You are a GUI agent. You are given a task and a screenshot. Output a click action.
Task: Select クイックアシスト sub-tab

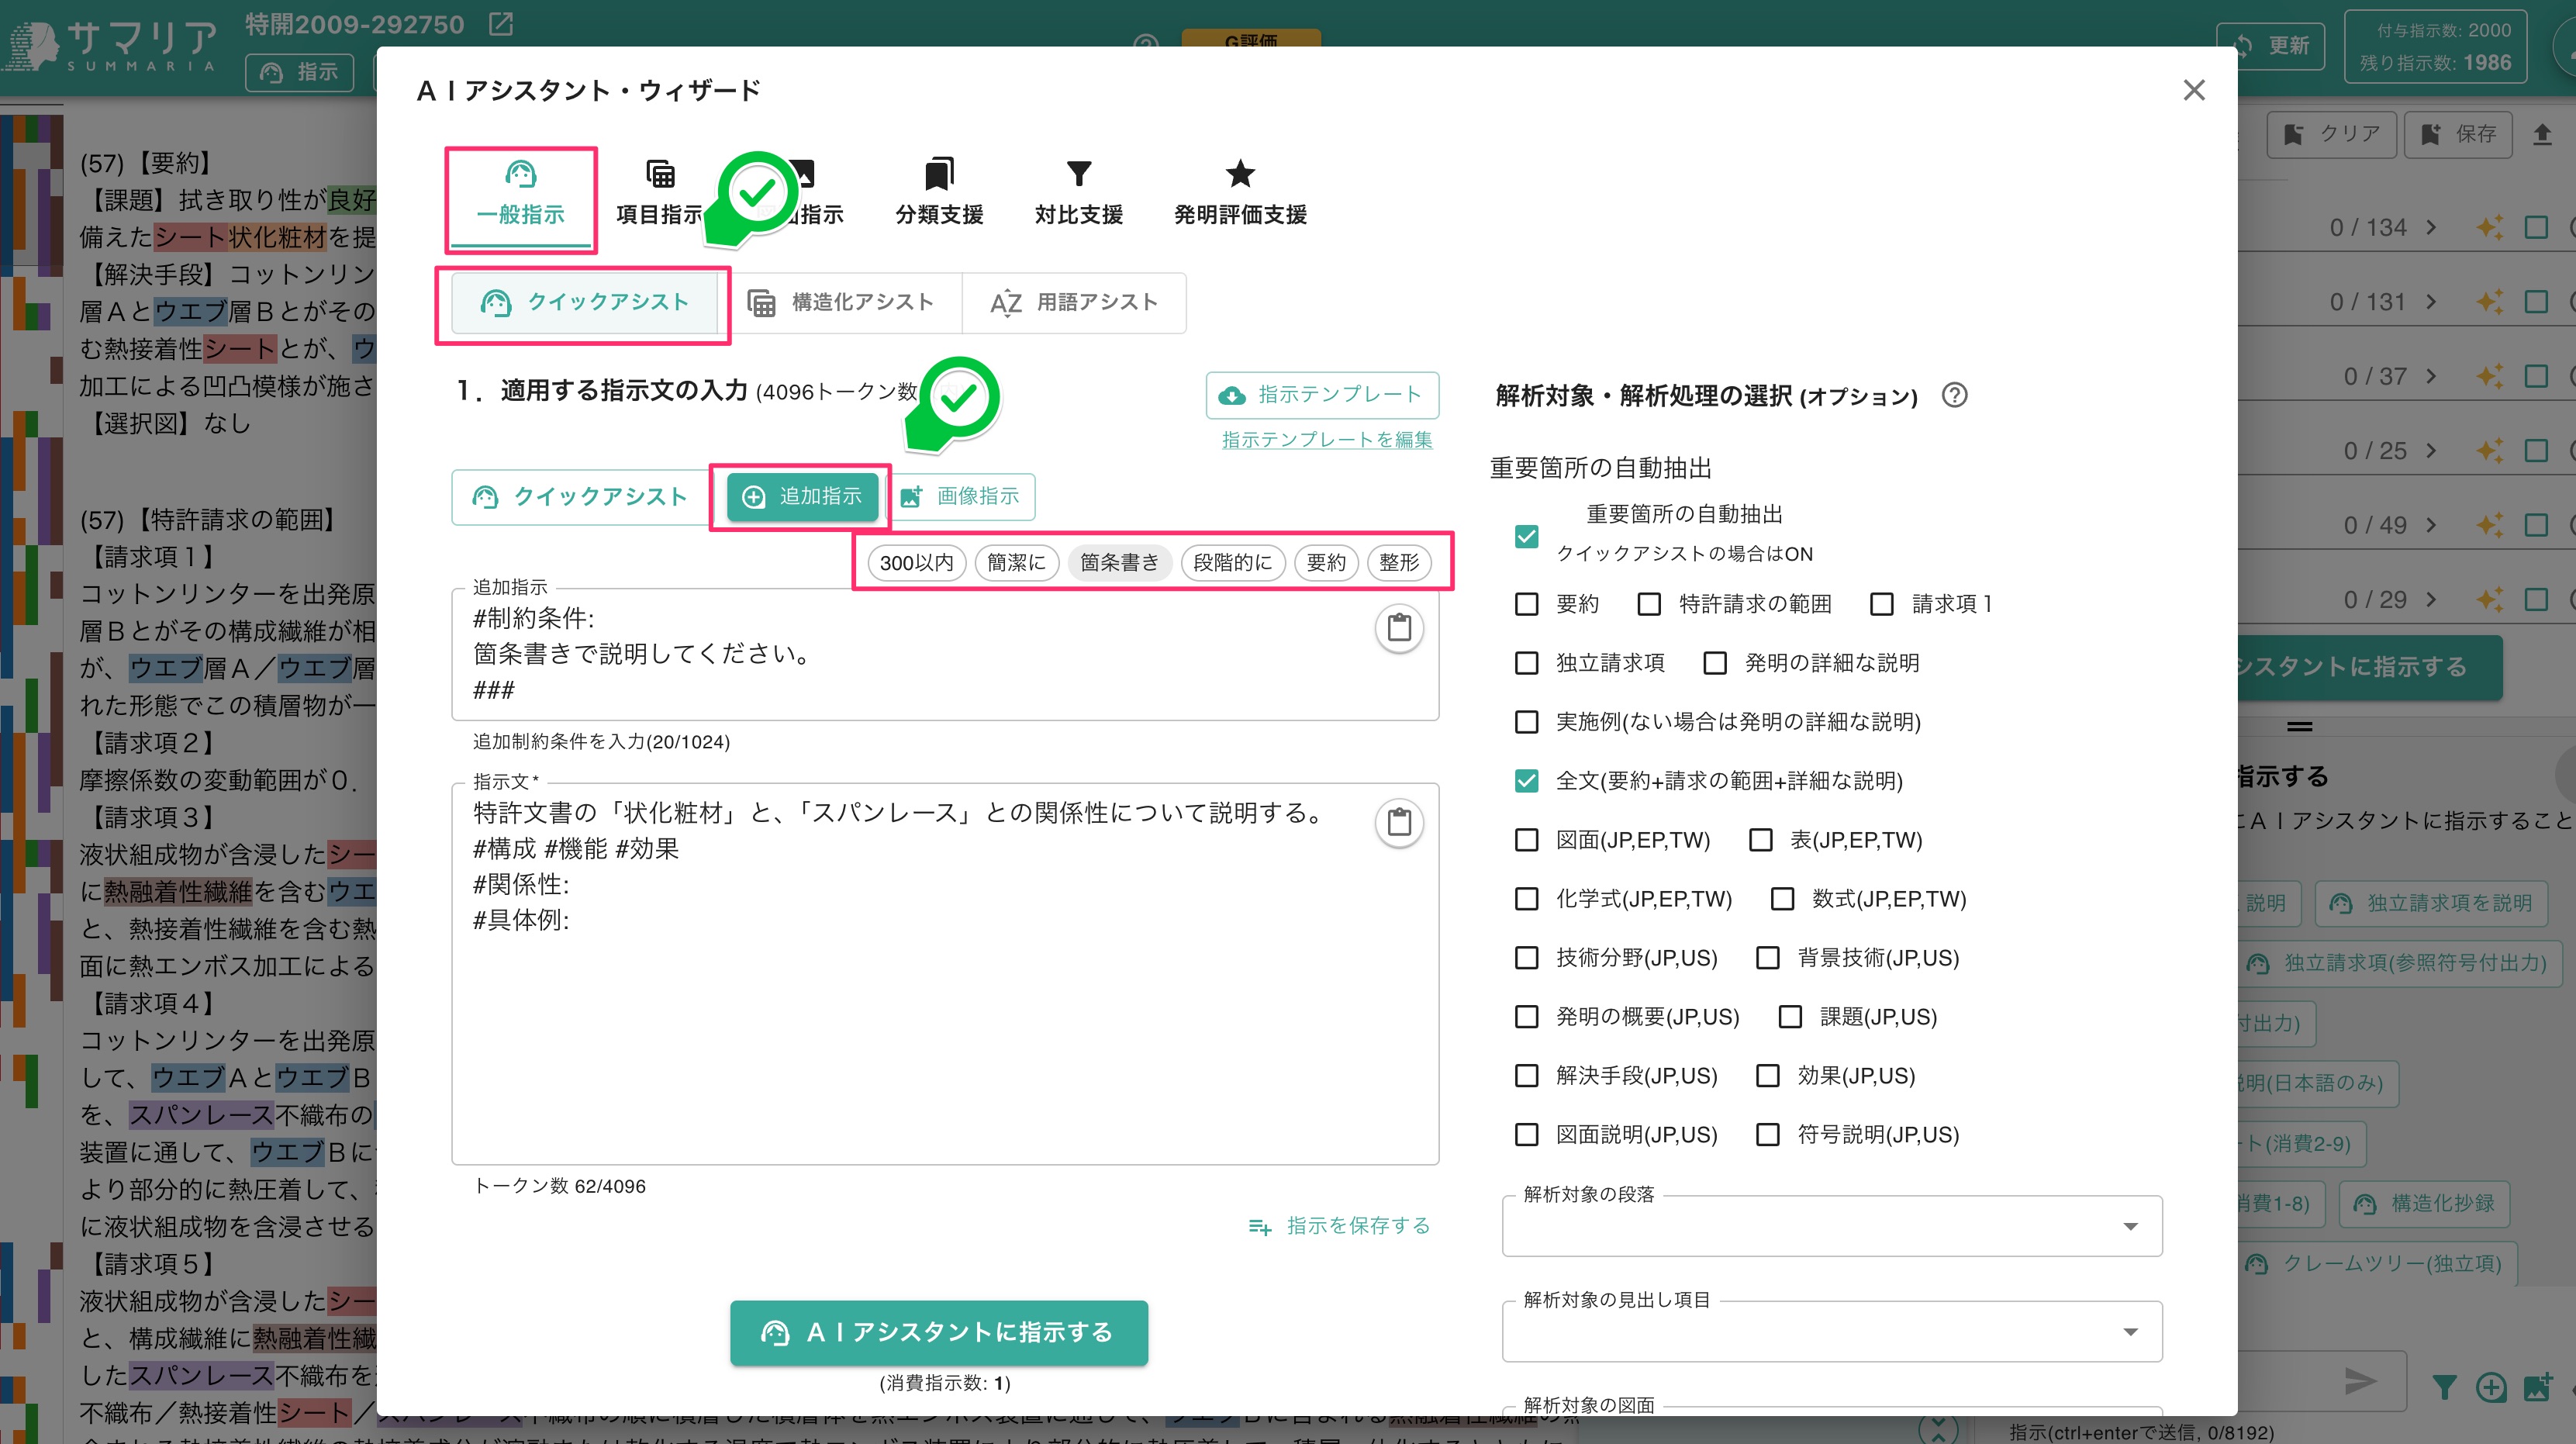pyautogui.click(x=585, y=302)
